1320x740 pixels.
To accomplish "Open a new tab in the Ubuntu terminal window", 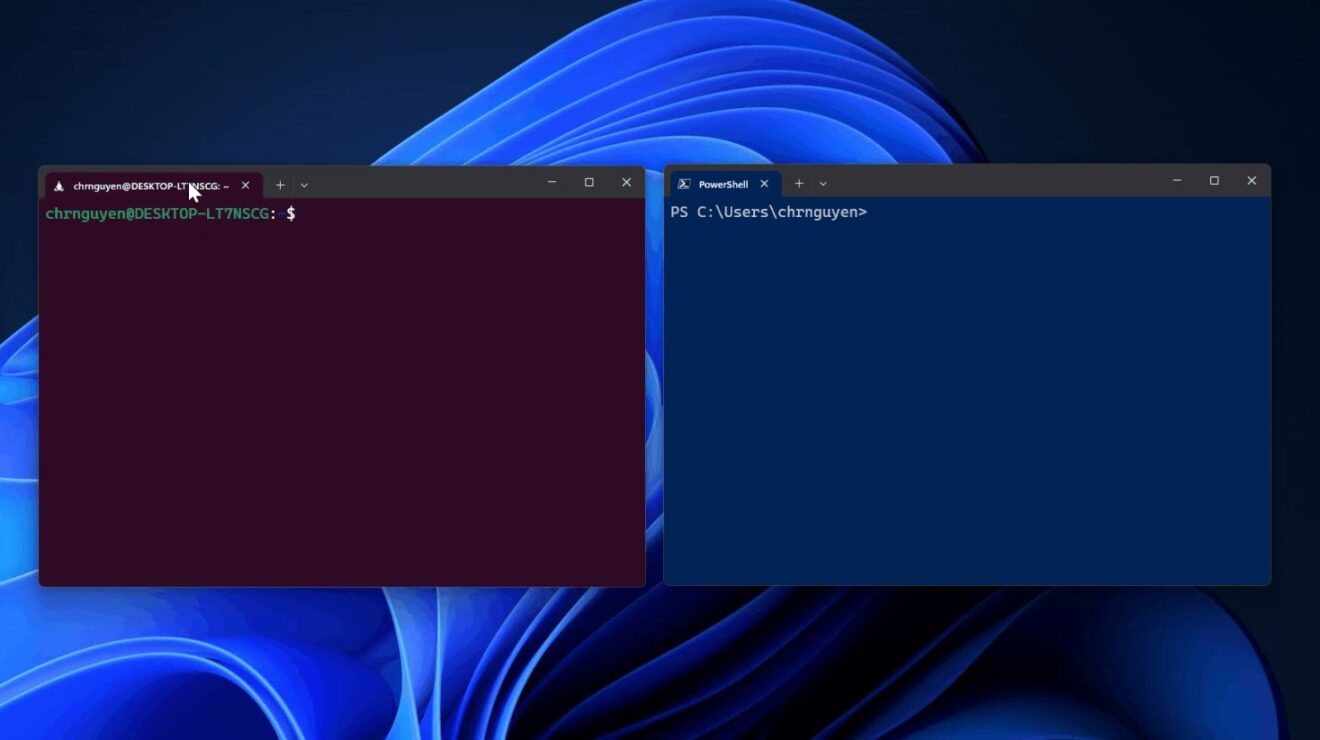I will 280,185.
